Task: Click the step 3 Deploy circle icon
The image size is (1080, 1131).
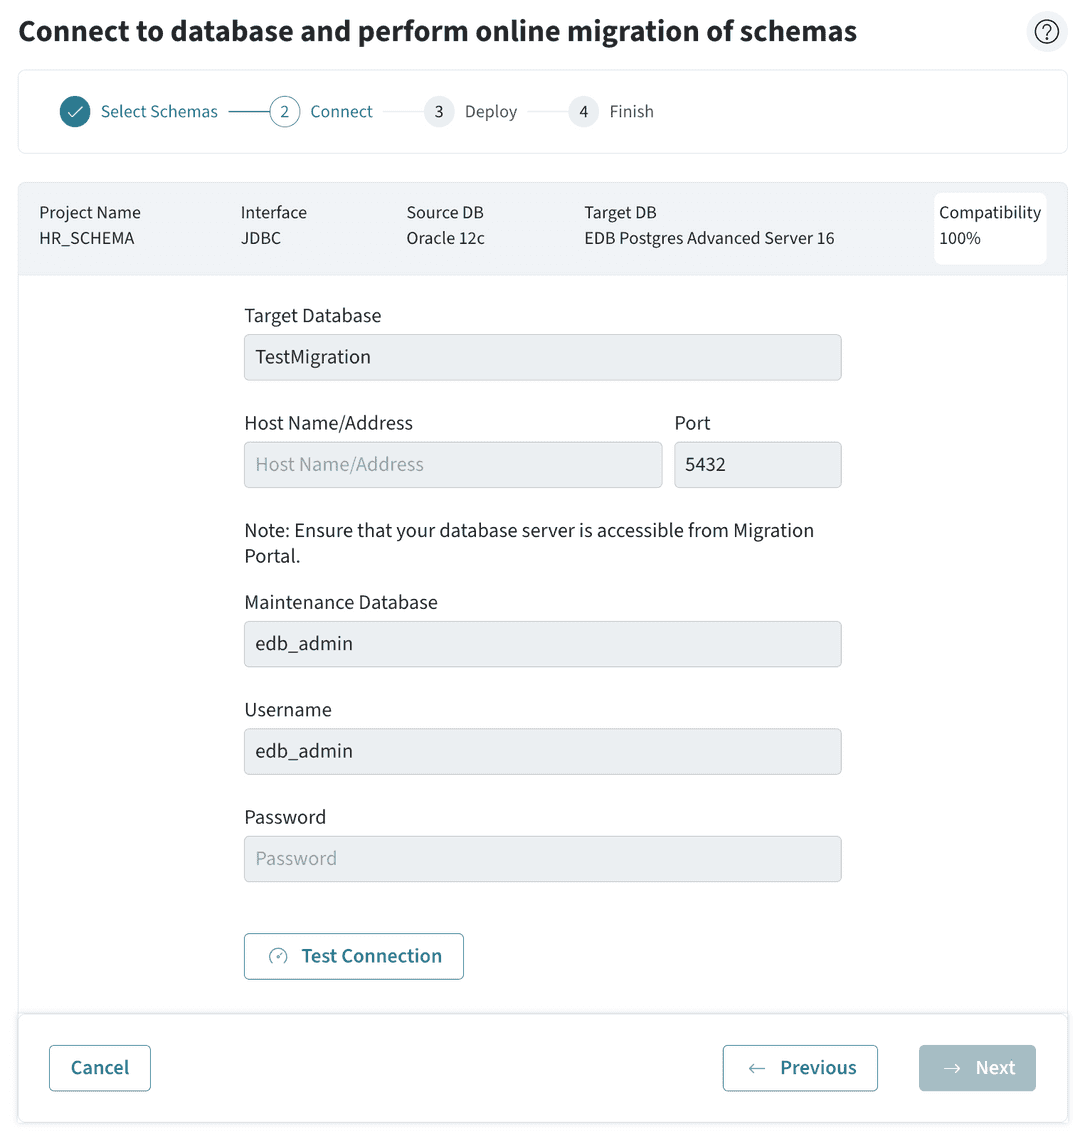Action: tap(439, 111)
